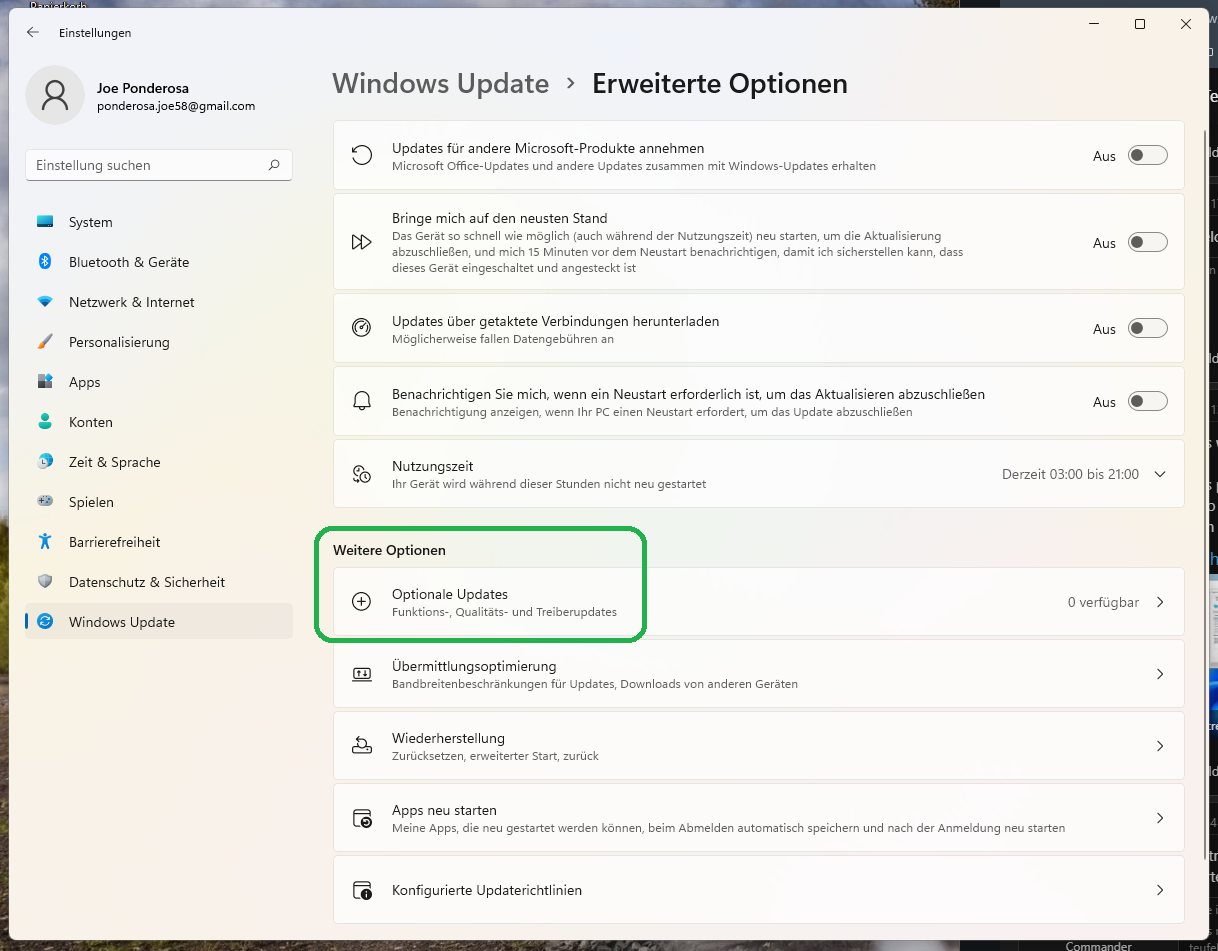Image resolution: width=1218 pixels, height=951 pixels.
Task: Click the Spielen gamepad icon
Action: 45,502
